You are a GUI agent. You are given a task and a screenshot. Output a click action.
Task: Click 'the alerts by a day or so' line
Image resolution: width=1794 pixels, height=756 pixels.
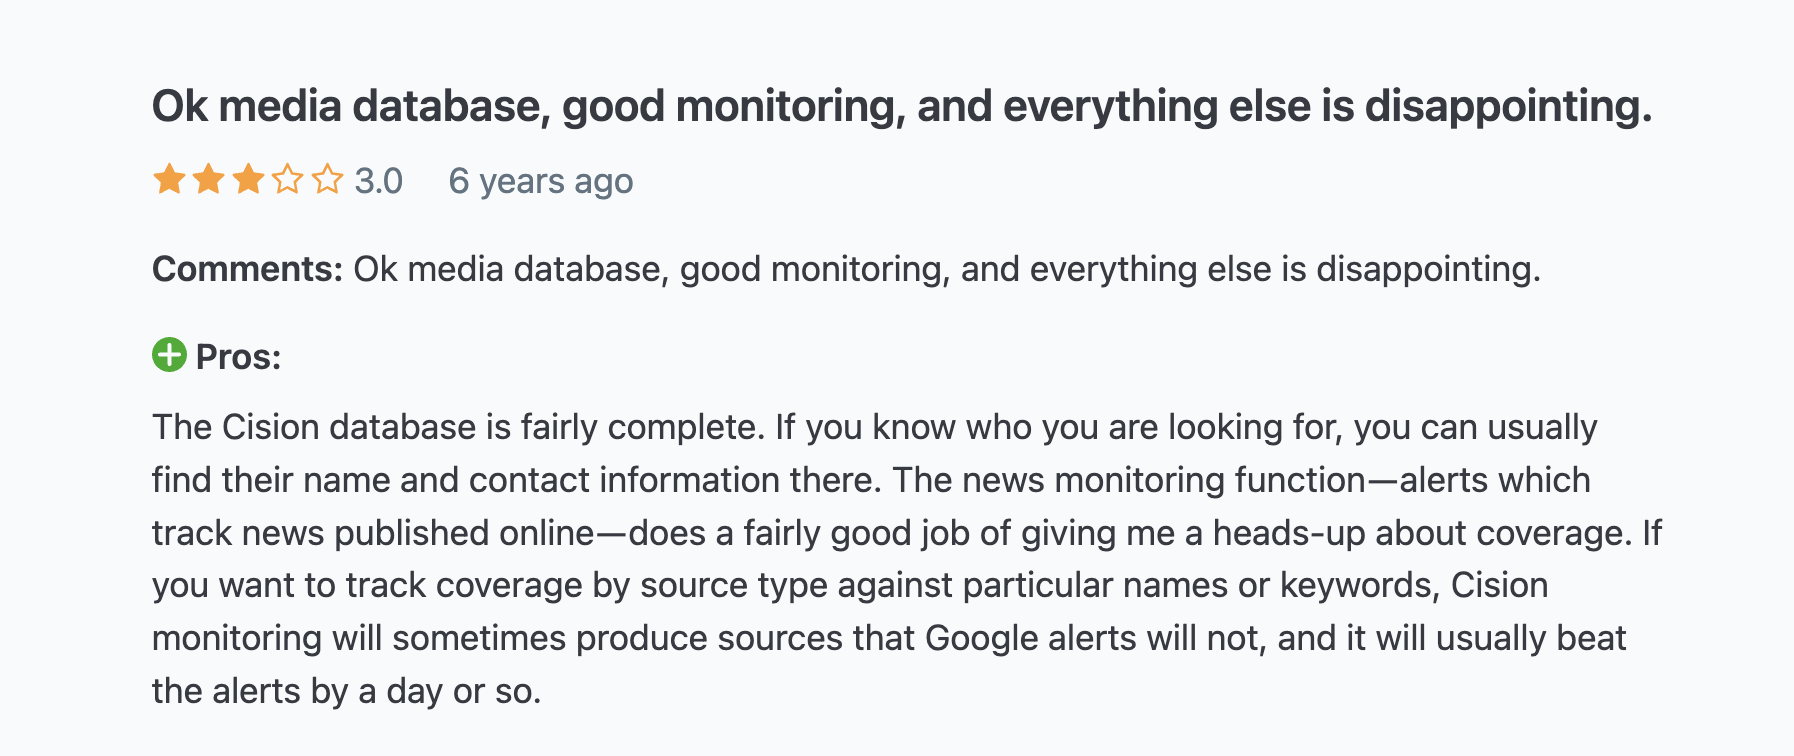346,691
